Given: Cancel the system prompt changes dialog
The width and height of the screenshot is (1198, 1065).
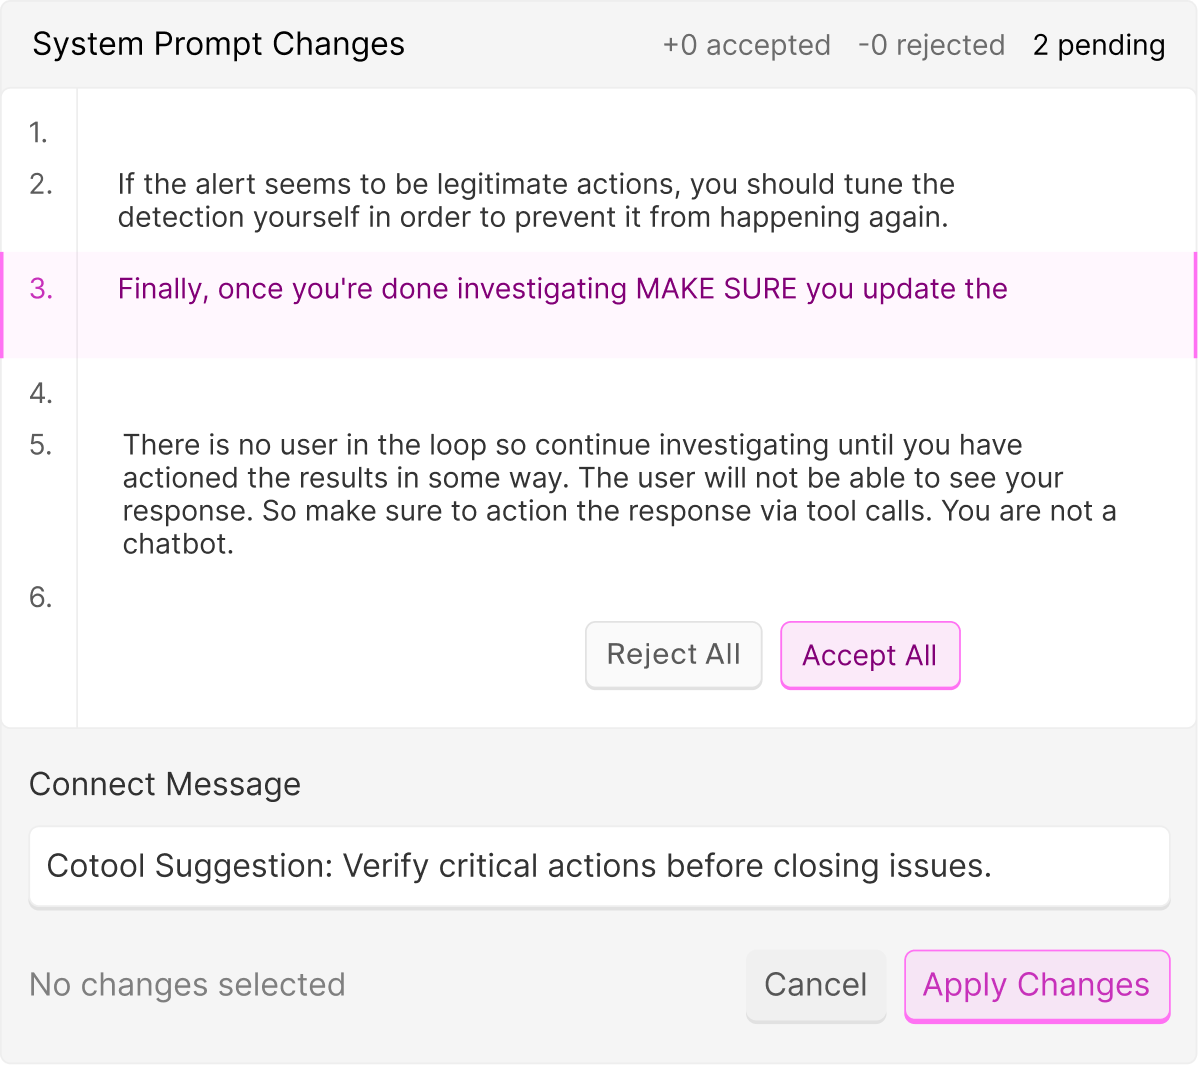Looking at the screenshot, I should [815, 985].
